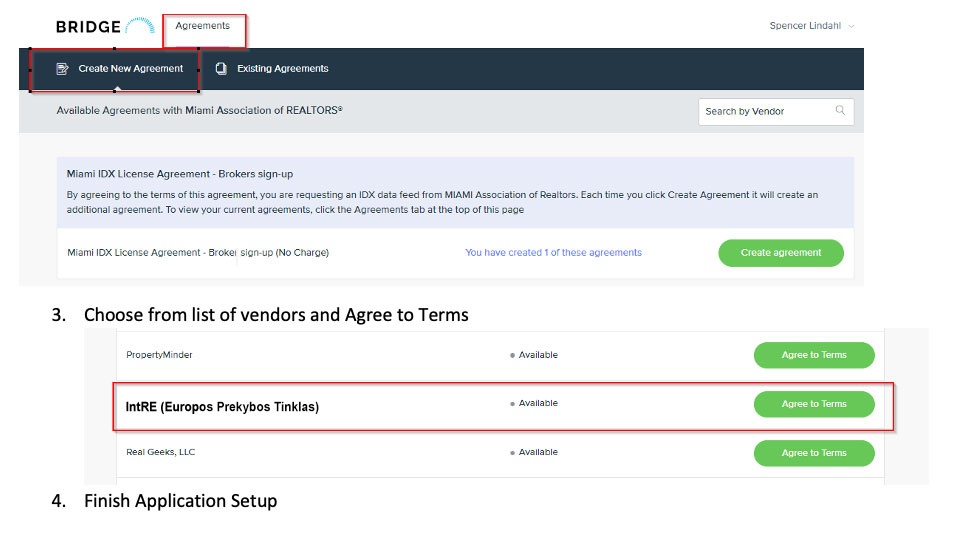Viewport: 959px width, 553px height.
Task: Select the PropertyMinder vendor name
Action: tap(159, 355)
